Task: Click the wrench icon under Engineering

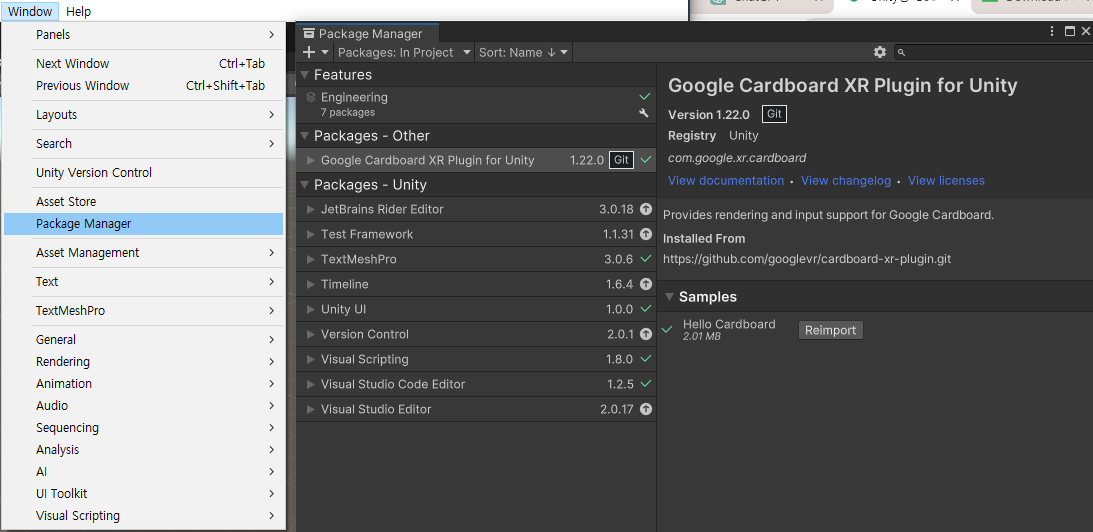Action: [644, 113]
